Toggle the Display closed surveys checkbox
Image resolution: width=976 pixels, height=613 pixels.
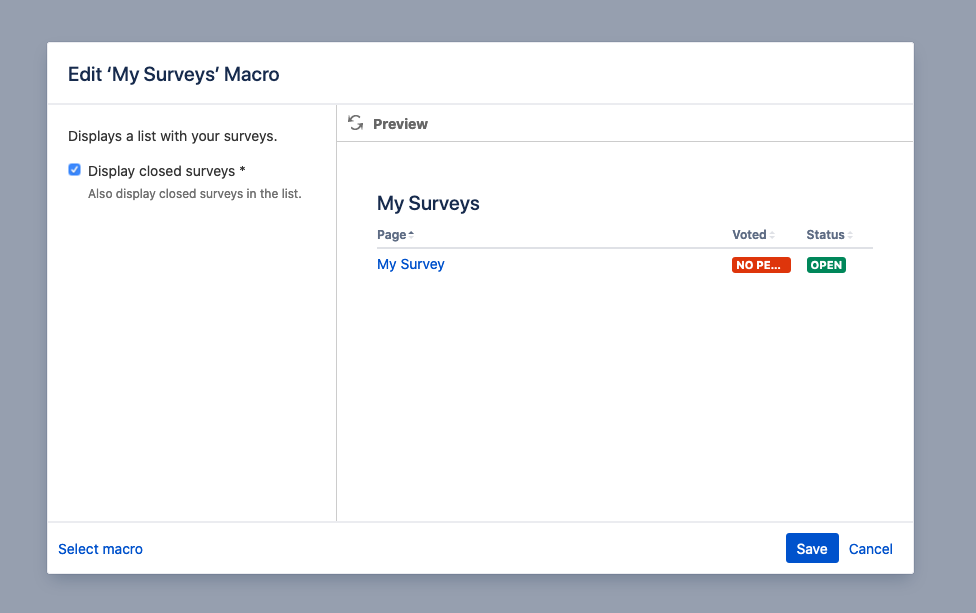[74, 170]
